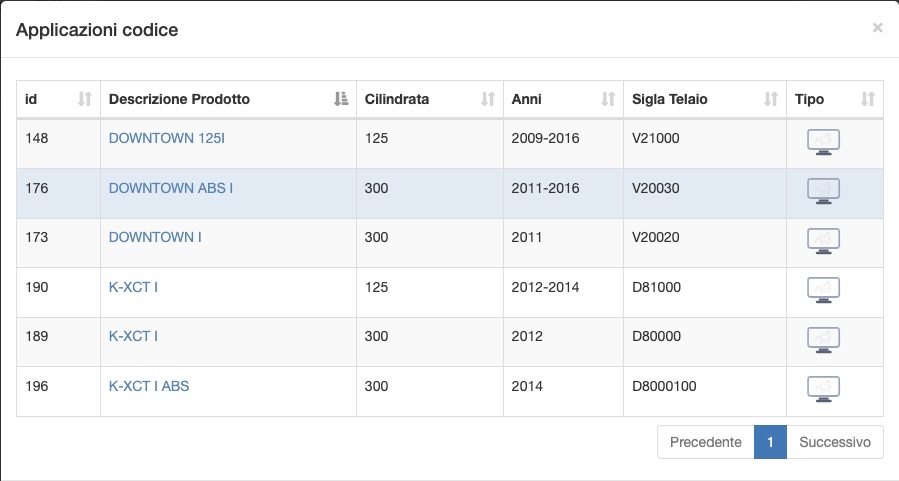Open the K-XCT I ABS link

149,386
